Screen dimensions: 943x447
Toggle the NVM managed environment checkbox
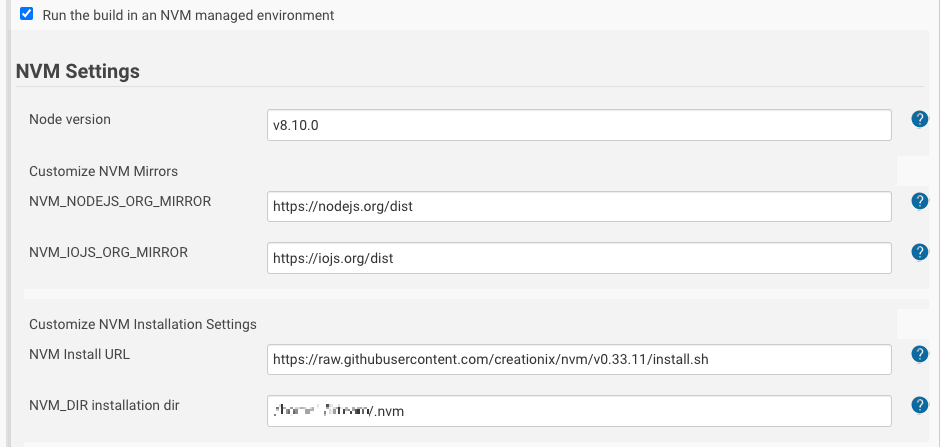[x=27, y=14]
